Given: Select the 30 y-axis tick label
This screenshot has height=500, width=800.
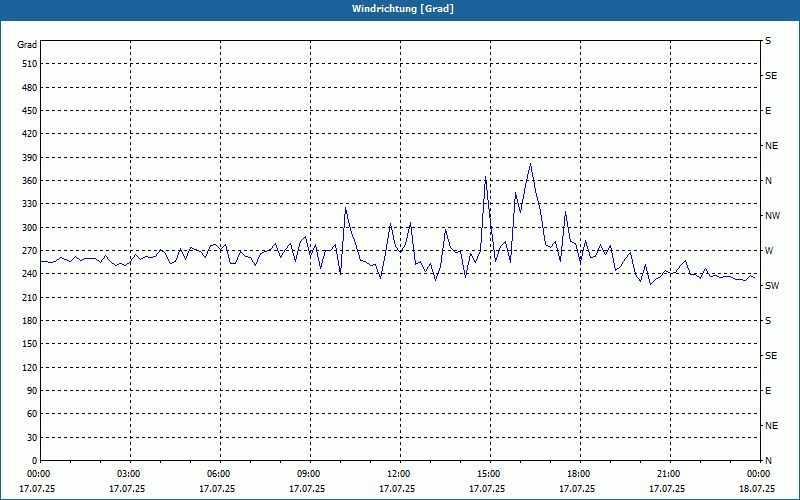Looking at the screenshot, I should (33, 438).
